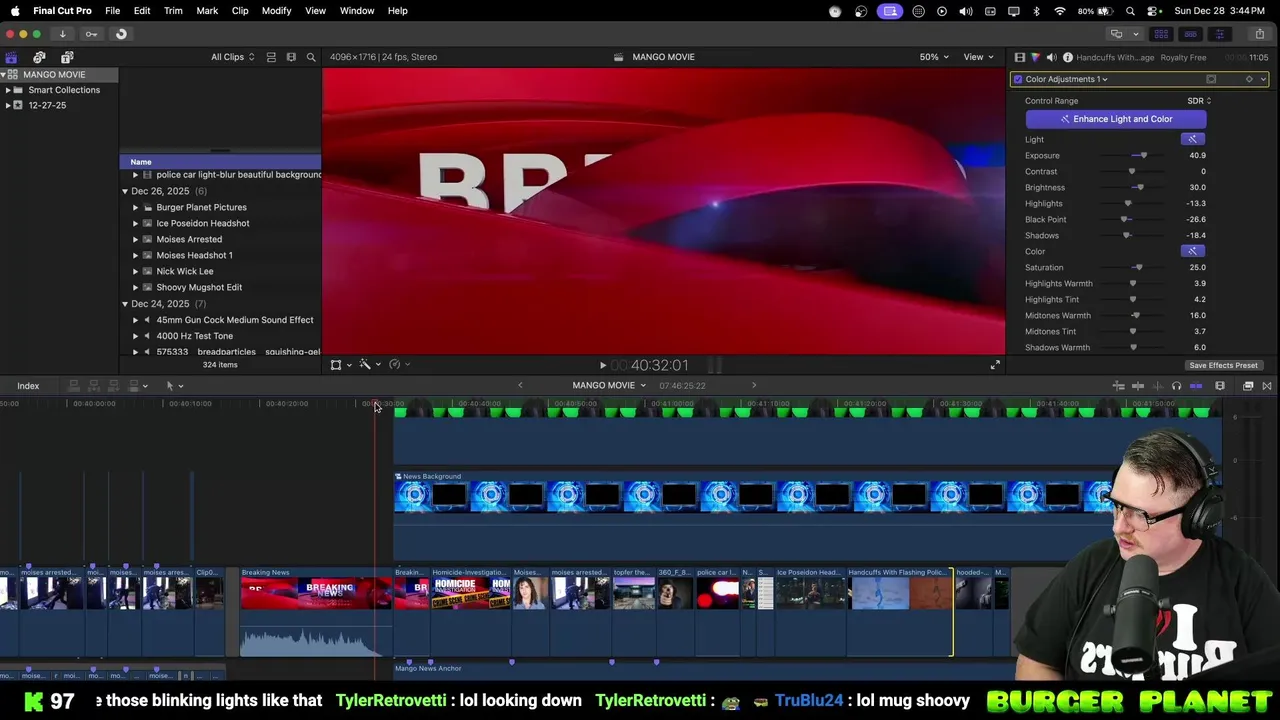Click the Share export icon

pos(1259,34)
